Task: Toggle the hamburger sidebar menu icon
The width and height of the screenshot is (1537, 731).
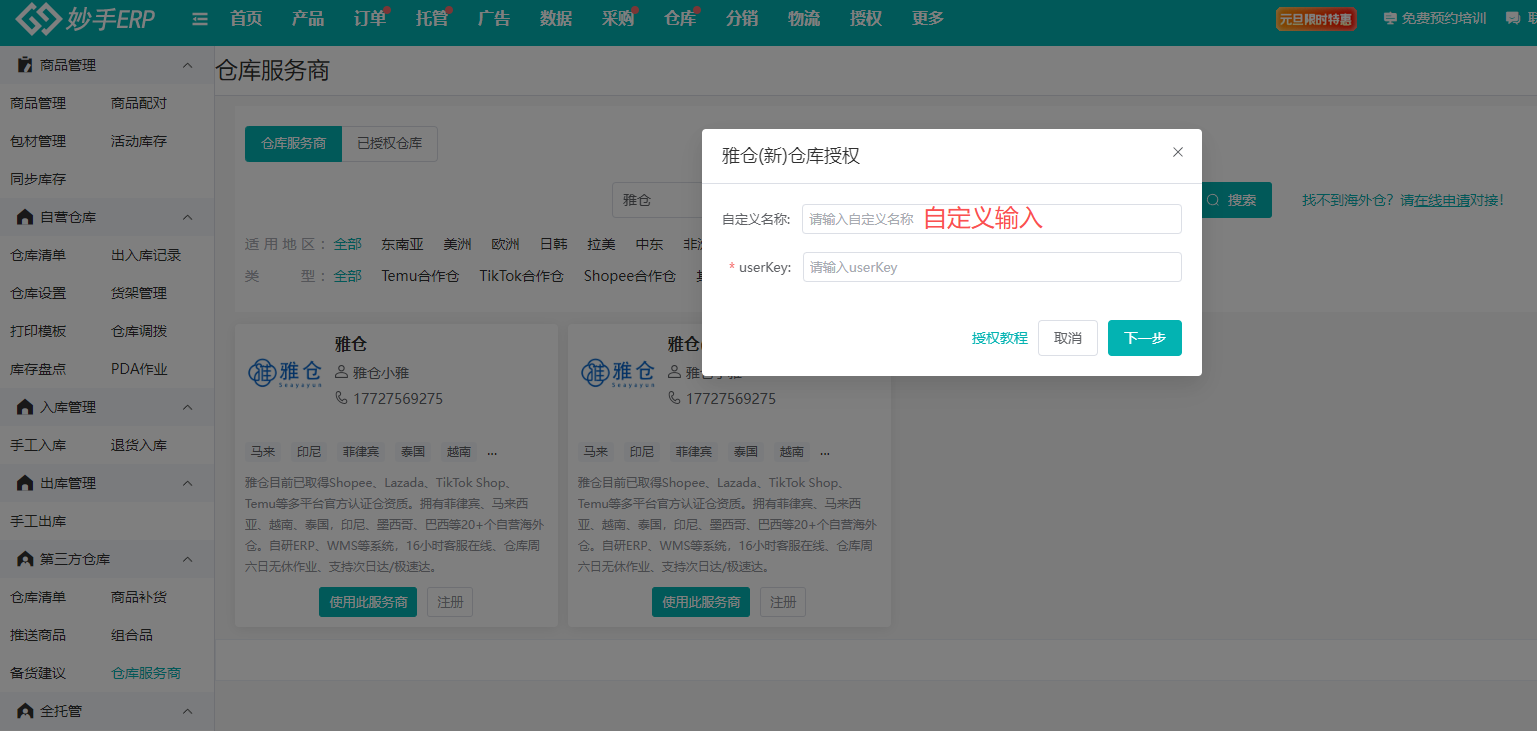Action: click(x=200, y=19)
